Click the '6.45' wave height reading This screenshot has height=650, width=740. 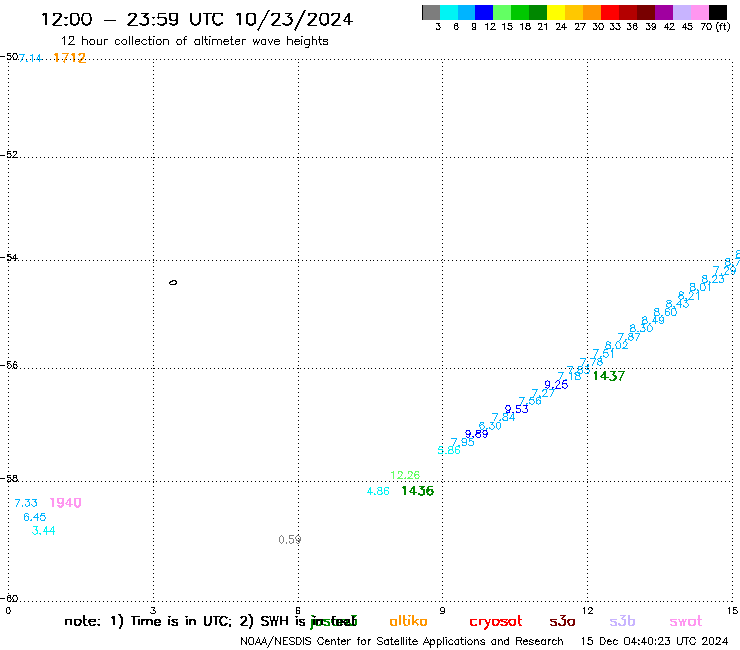[x=35, y=517]
